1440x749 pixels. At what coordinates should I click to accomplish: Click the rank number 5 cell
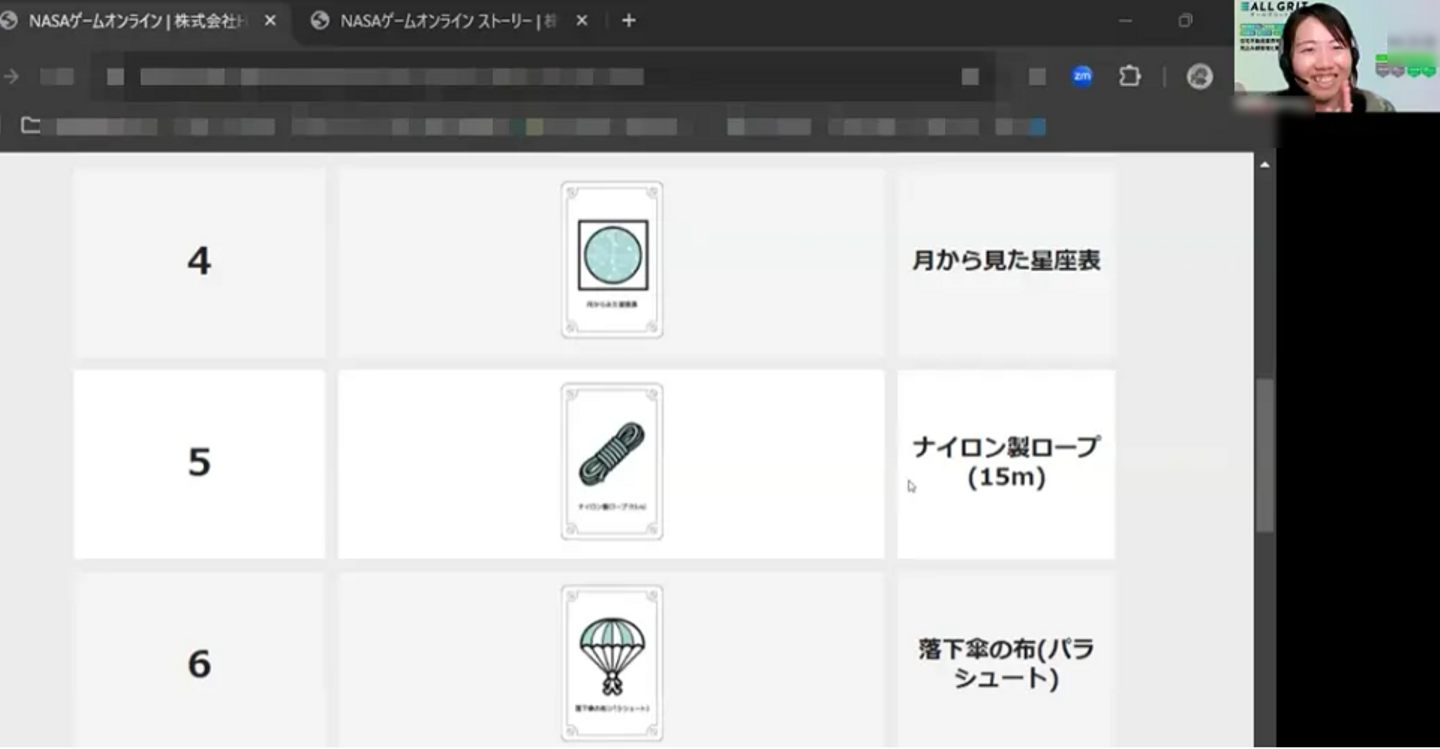point(199,464)
